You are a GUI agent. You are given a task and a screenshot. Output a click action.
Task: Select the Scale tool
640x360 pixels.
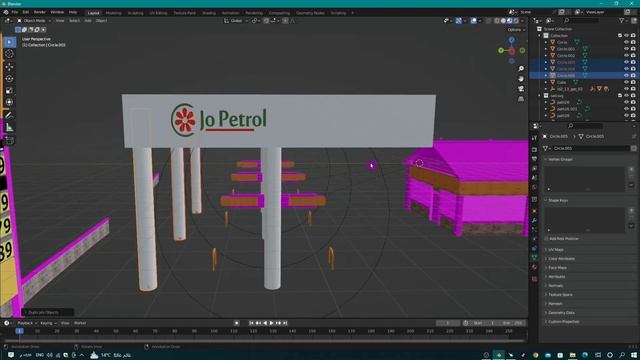coord(9,90)
